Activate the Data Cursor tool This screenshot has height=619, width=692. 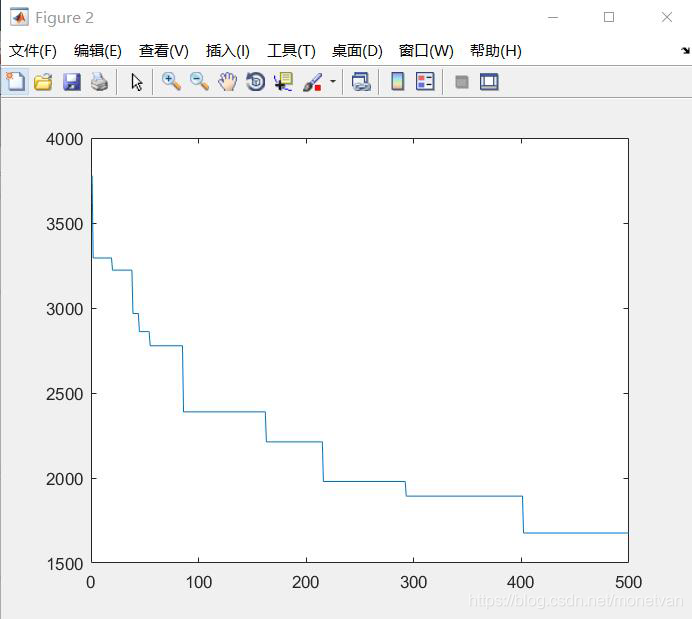point(283,82)
